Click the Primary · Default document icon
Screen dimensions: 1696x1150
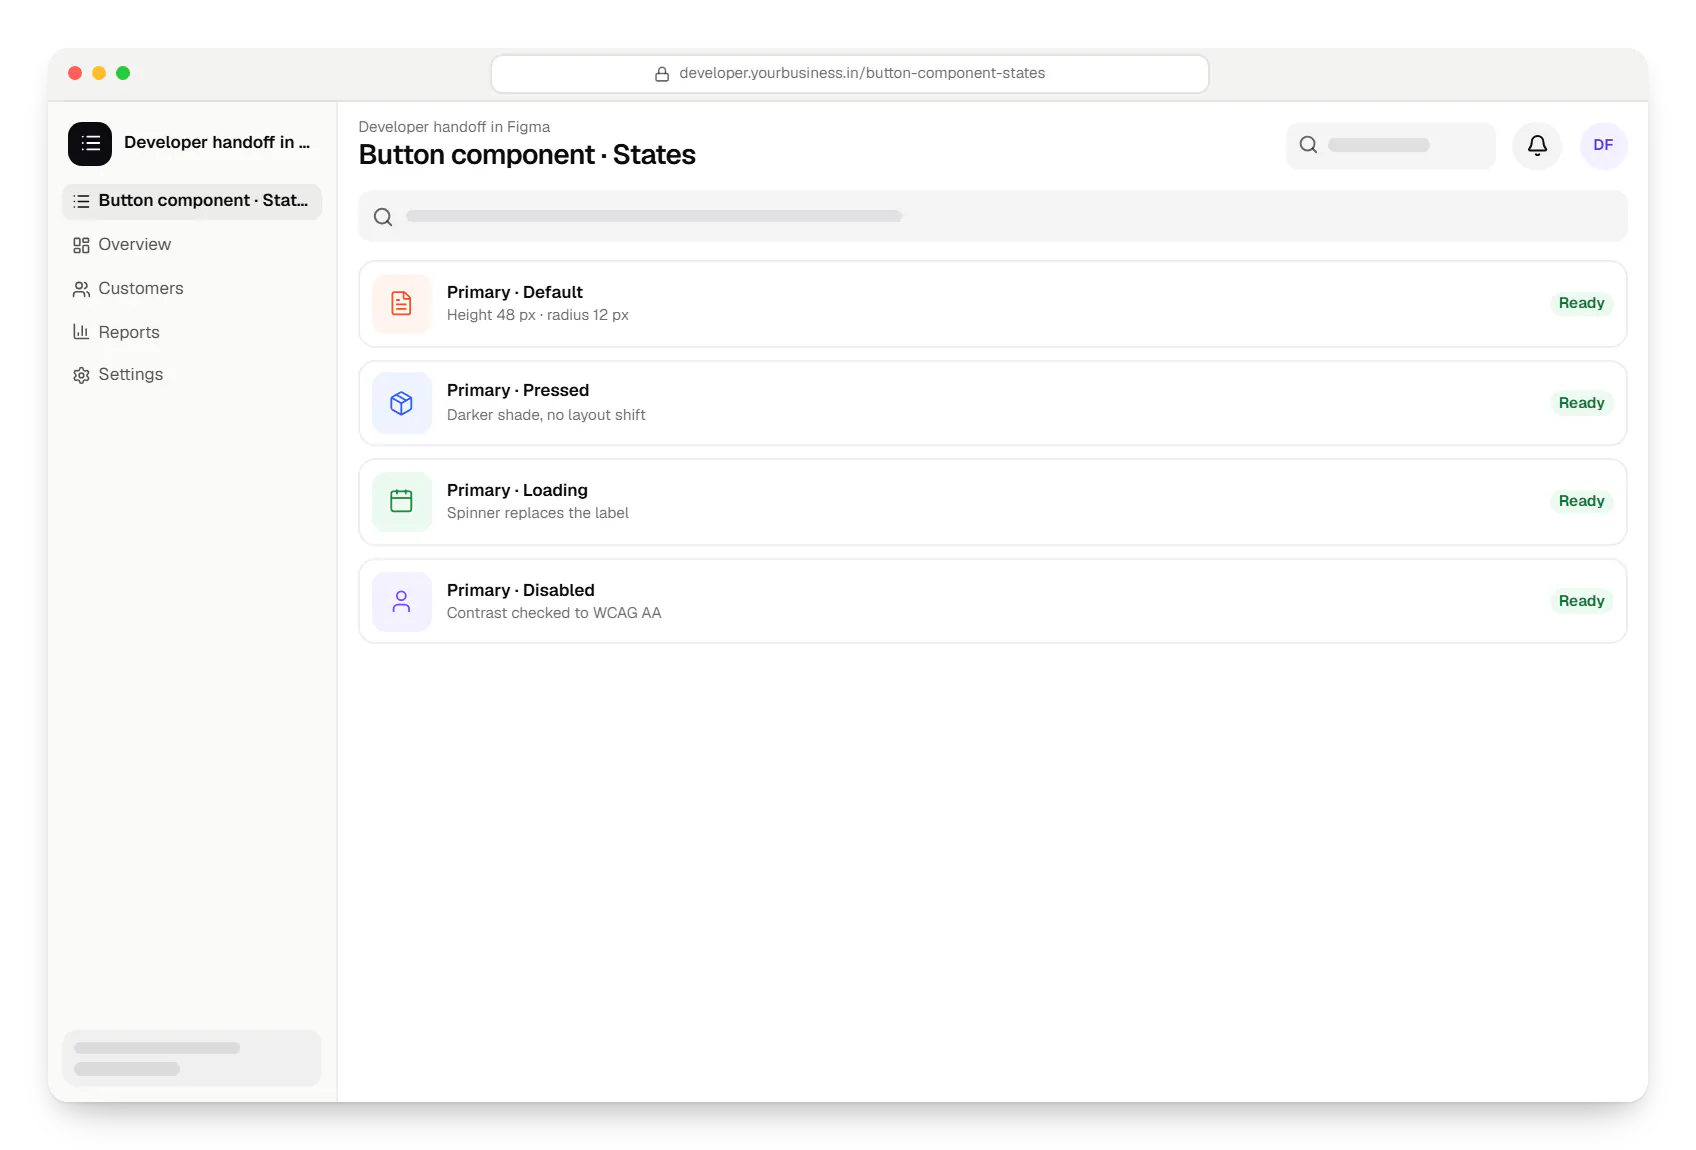pyautogui.click(x=401, y=303)
